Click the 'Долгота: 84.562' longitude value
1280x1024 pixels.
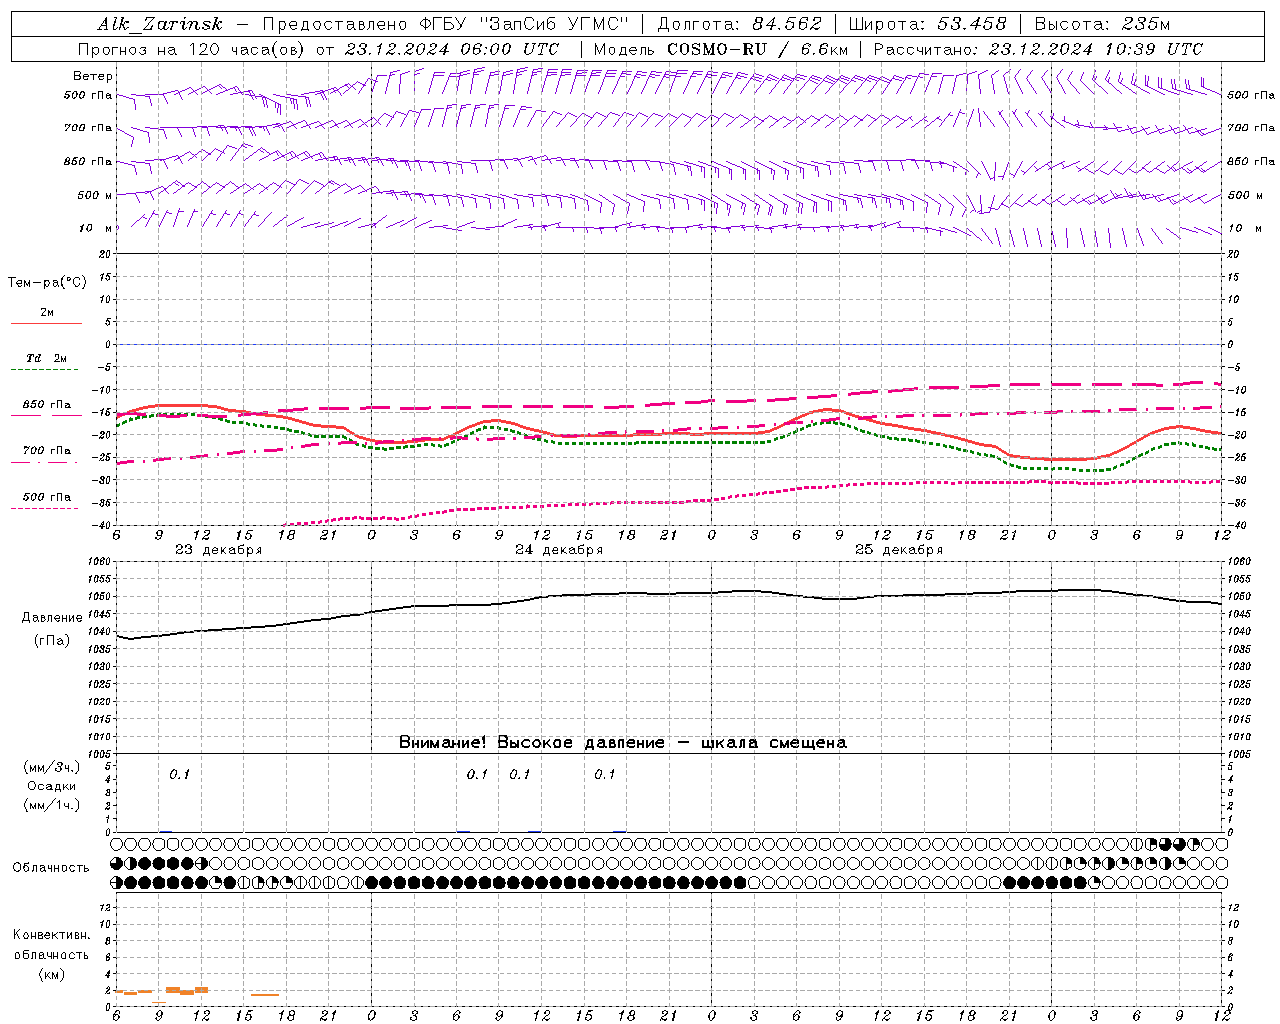click(x=739, y=24)
